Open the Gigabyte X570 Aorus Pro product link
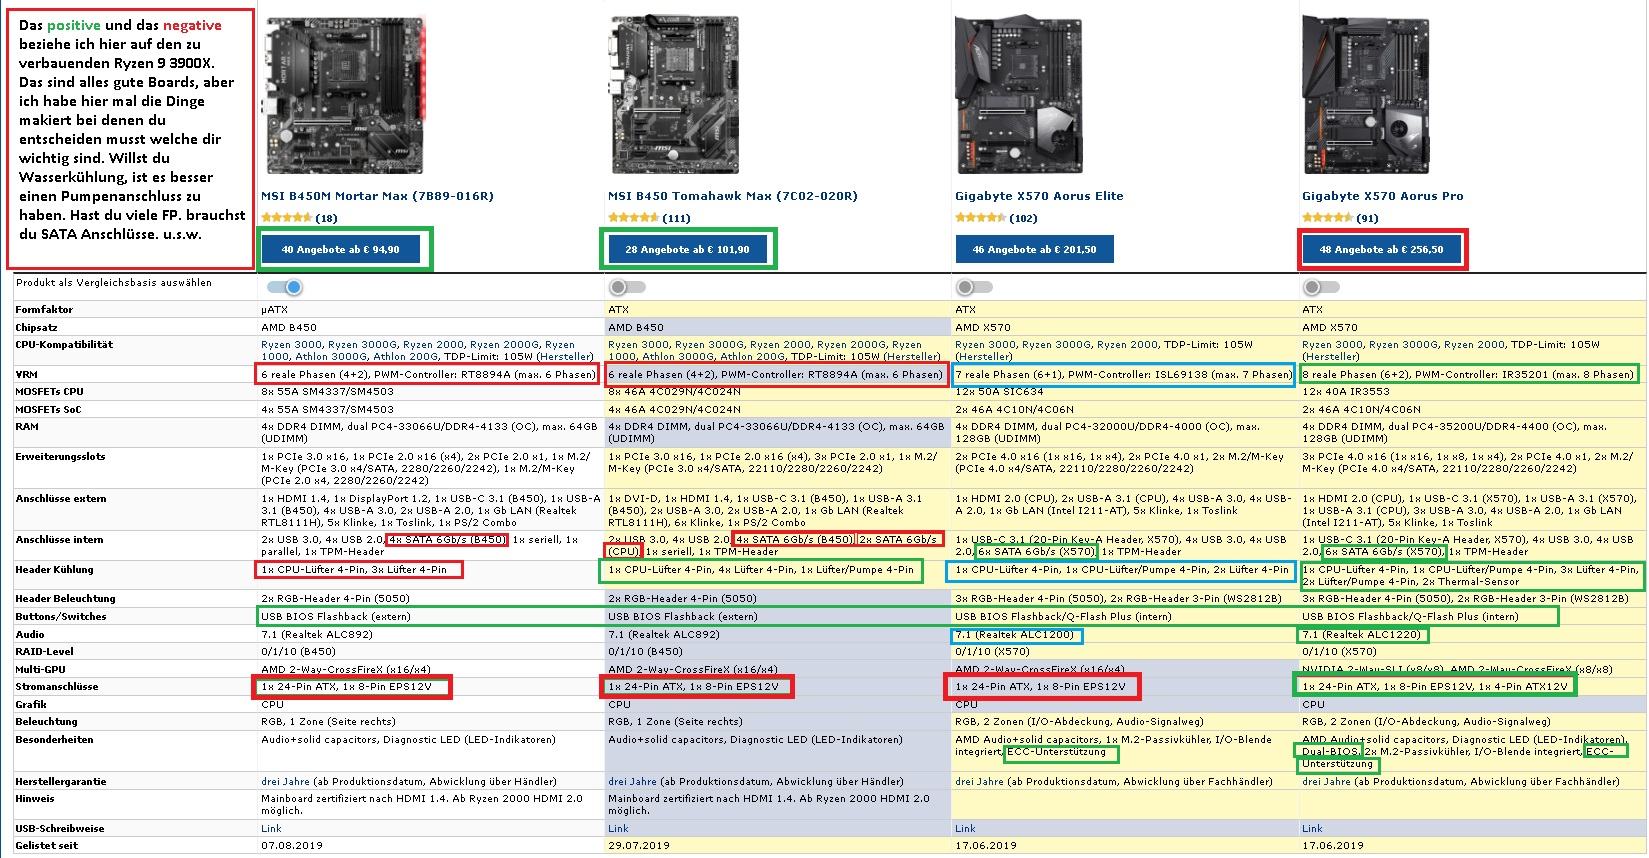The image size is (1649, 858). [1382, 196]
